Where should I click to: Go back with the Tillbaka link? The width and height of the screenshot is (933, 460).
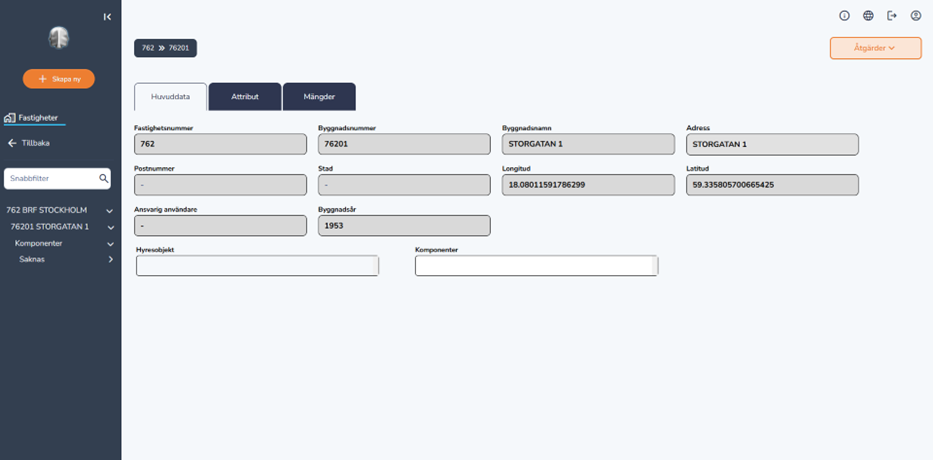point(28,143)
